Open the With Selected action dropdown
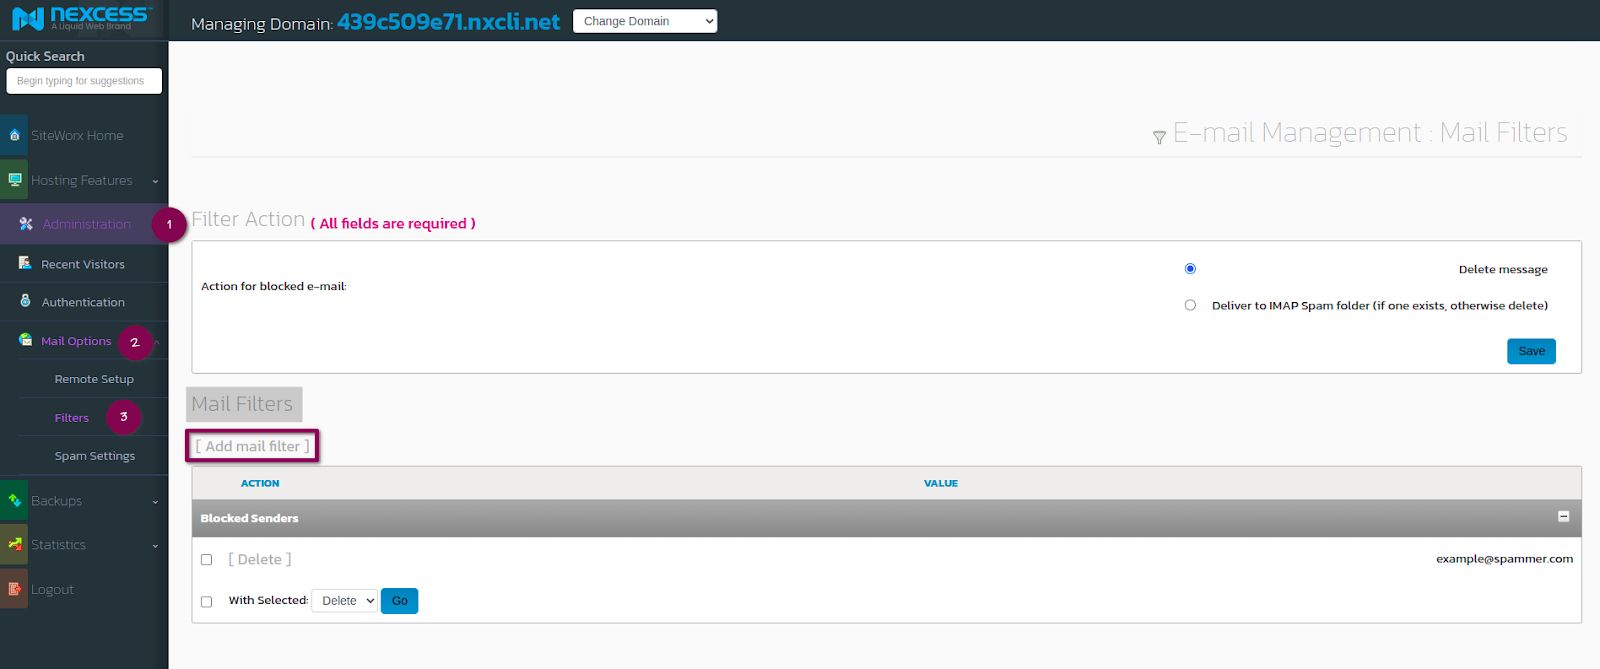 344,601
